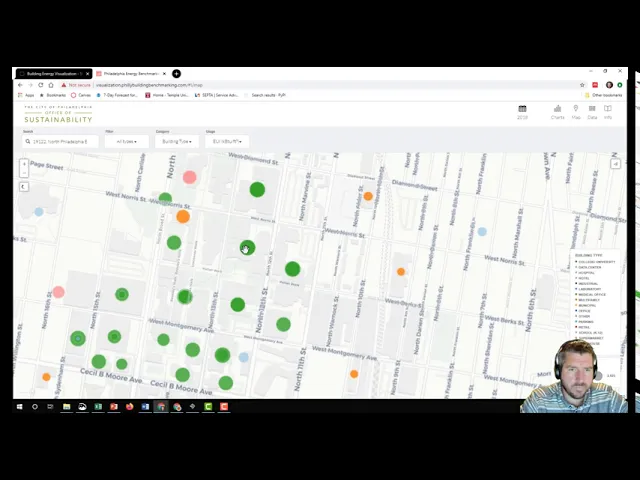Viewport: 640px width, 480px height.
Task: Collapse the map legend toggle at top right
Action: pyautogui.click(x=616, y=164)
